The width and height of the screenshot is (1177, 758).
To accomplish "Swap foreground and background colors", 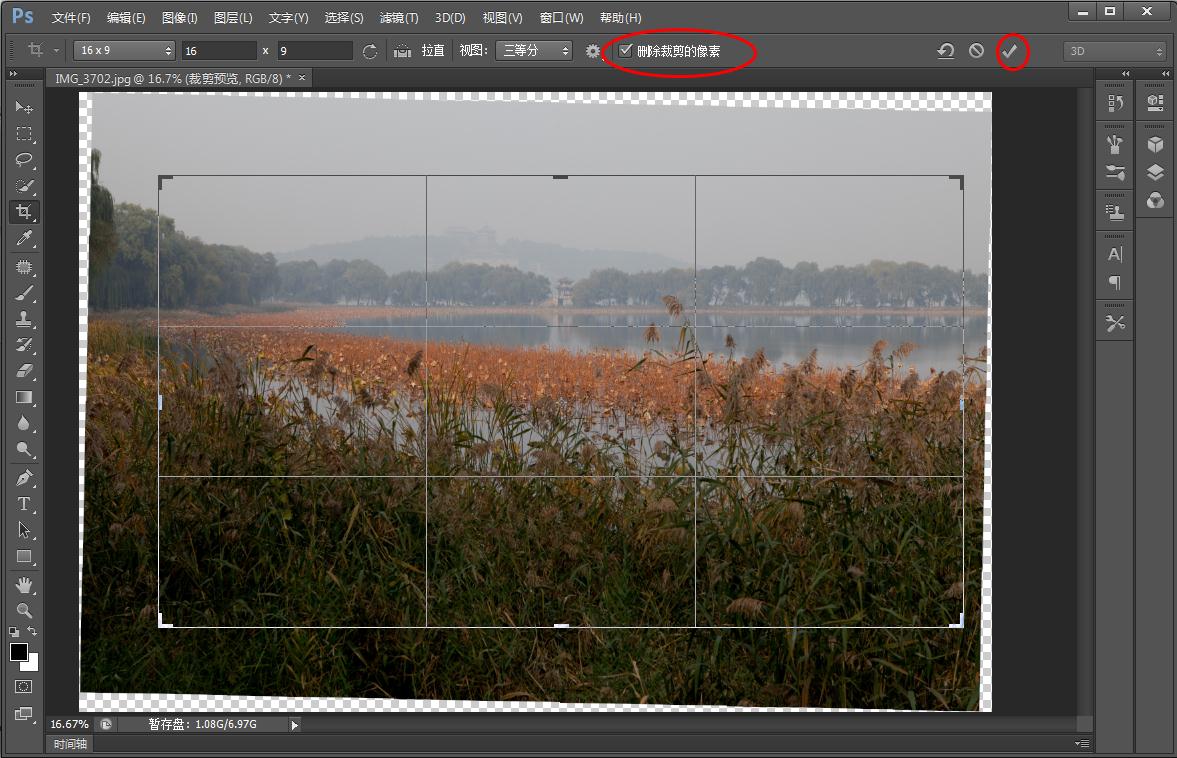I will click(x=33, y=632).
